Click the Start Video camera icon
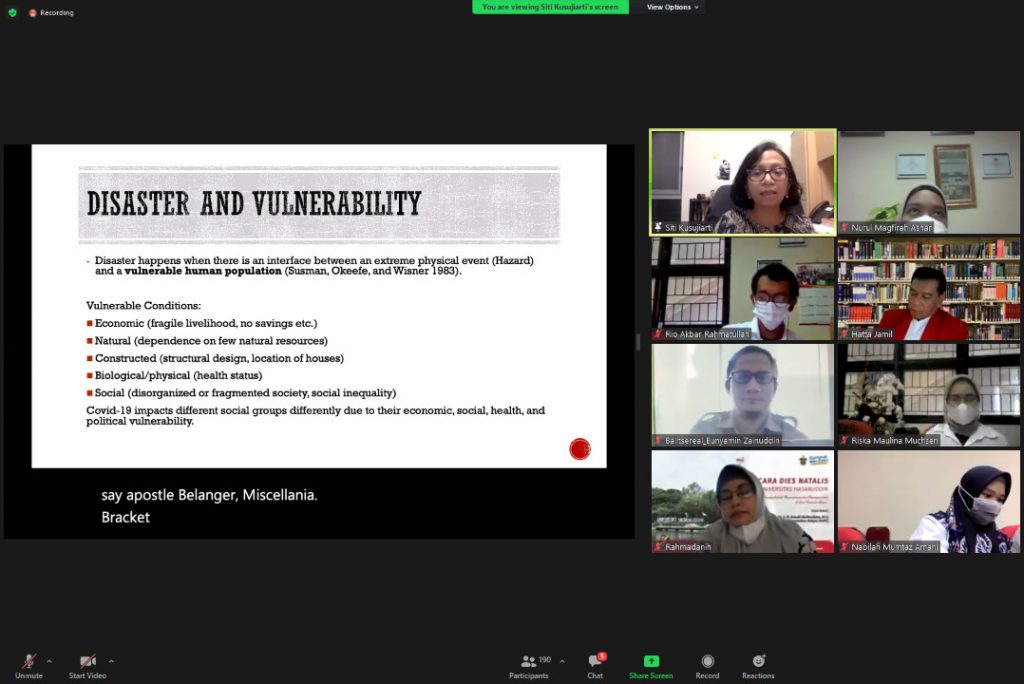The height and width of the screenshot is (684, 1024). [87, 660]
